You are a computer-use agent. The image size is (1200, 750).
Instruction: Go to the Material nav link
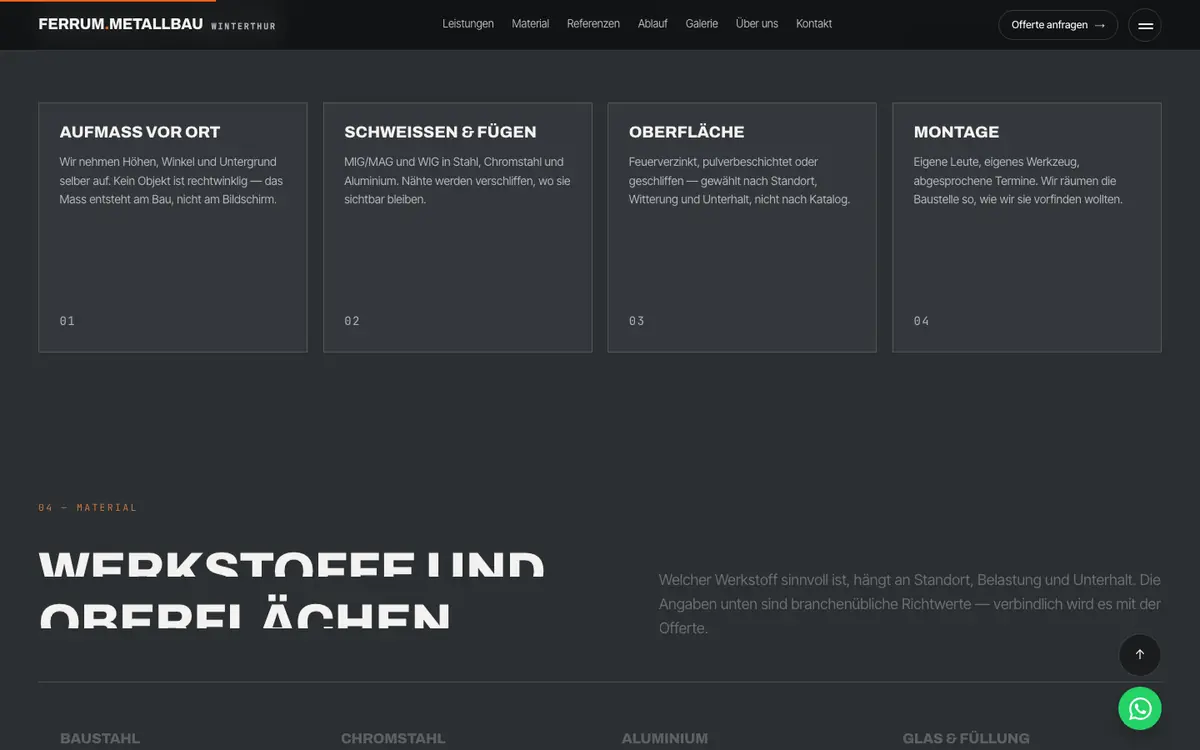[530, 24]
